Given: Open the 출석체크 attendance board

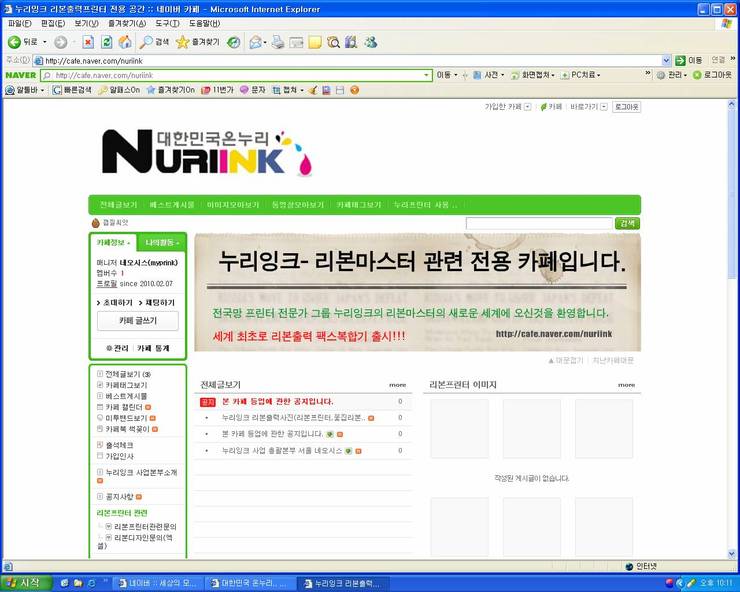Looking at the screenshot, I should [118, 444].
